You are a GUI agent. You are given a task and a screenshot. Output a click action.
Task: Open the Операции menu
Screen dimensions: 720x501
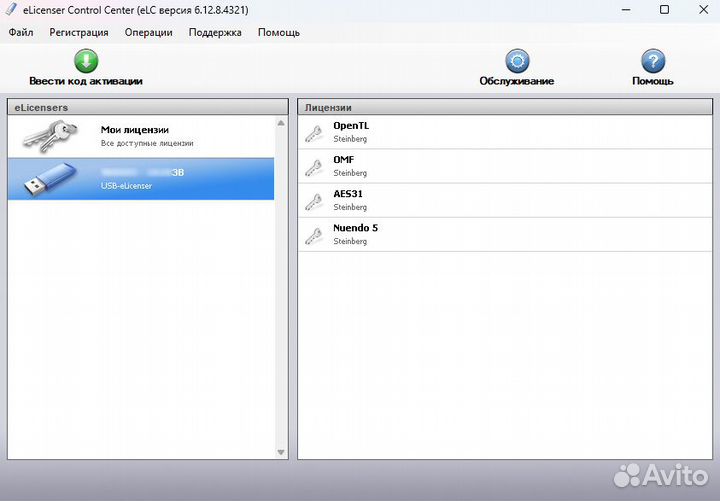149,33
